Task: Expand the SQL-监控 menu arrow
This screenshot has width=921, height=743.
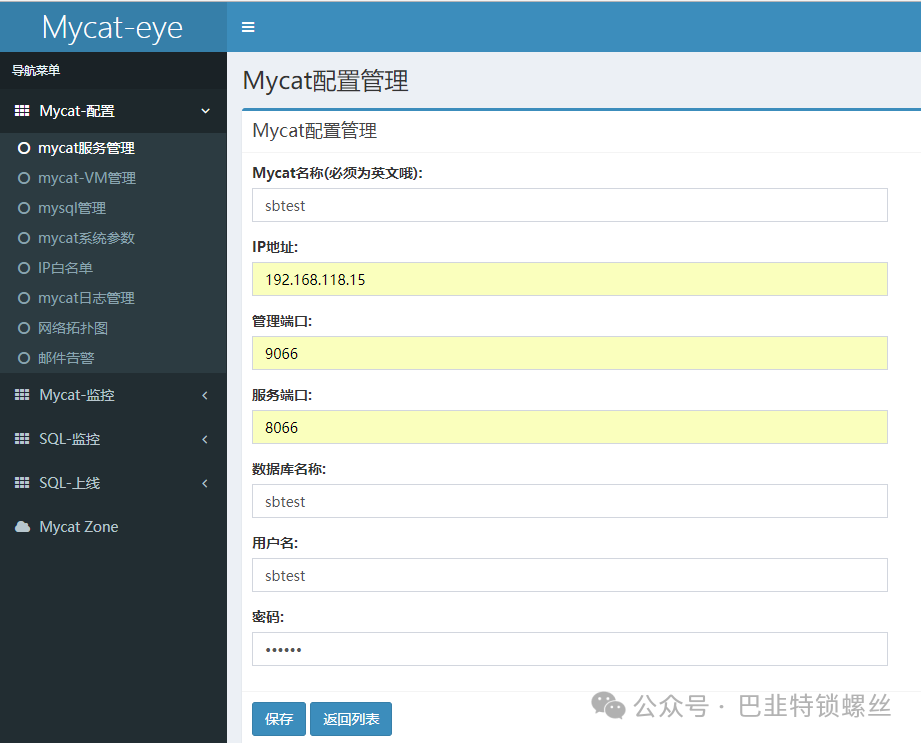Action: coord(205,439)
